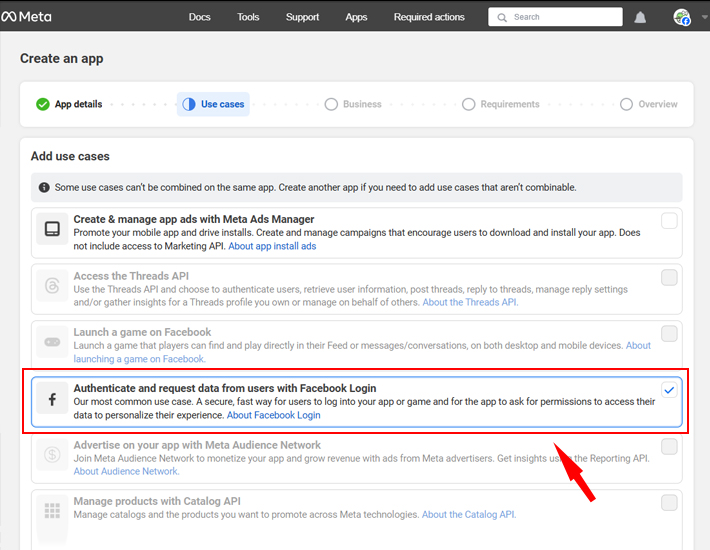This screenshot has height=550, width=710.
Task: Click Manage products with Catalog API title
Action: coord(157,501)
